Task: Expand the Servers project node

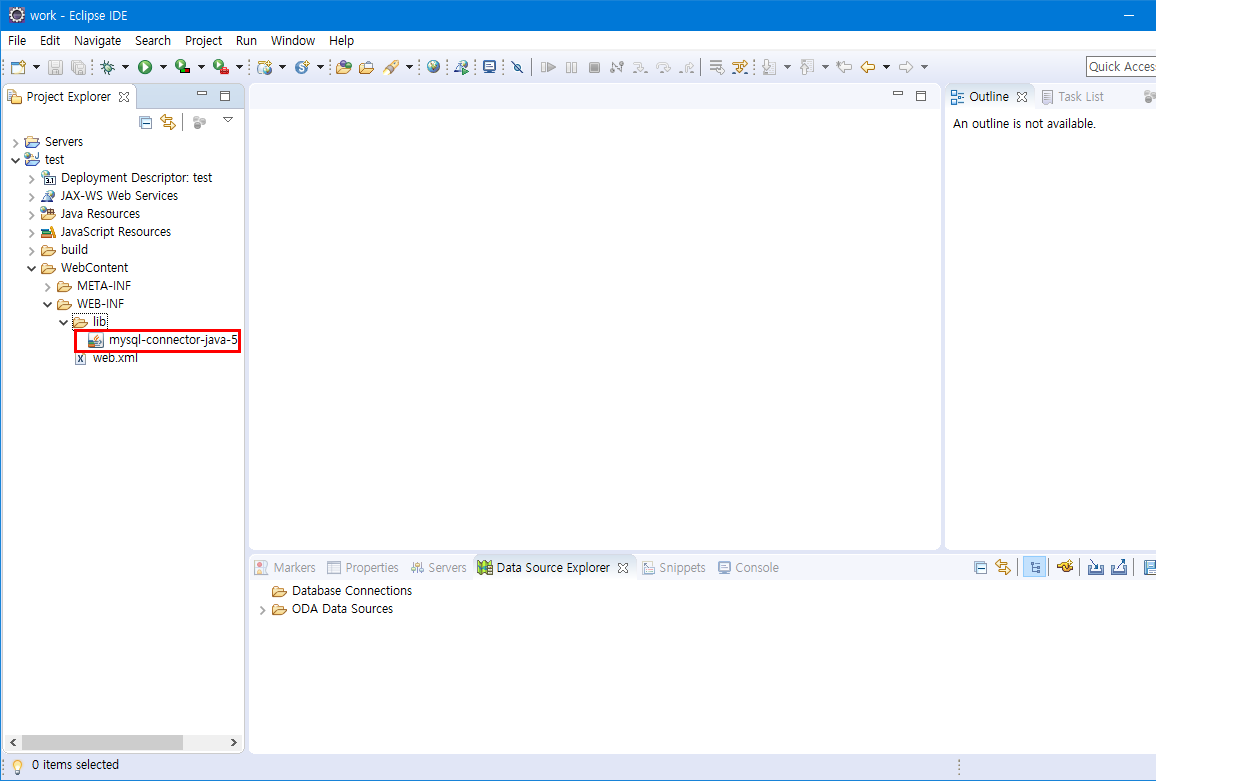Action: coord(15,143)
